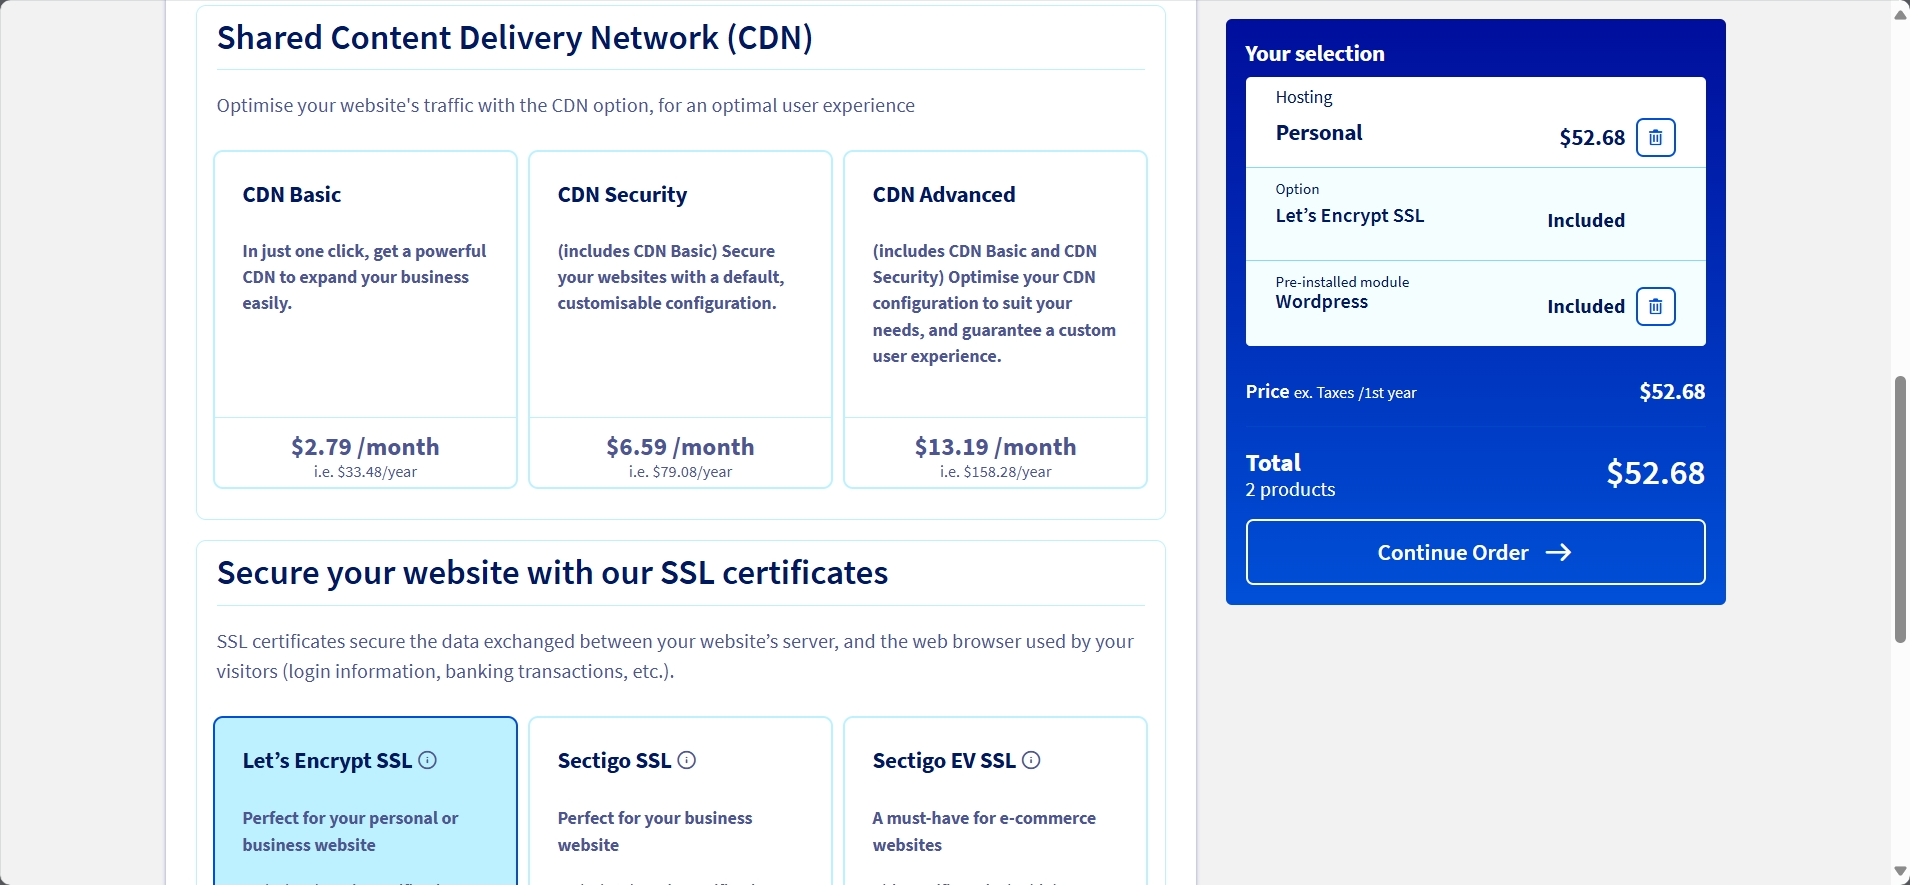Viewport: 1910px width, 885px height.
Task: Show info tooltip for Sectigo SSL
Action: pyautogui.click(x=687, y=760)
